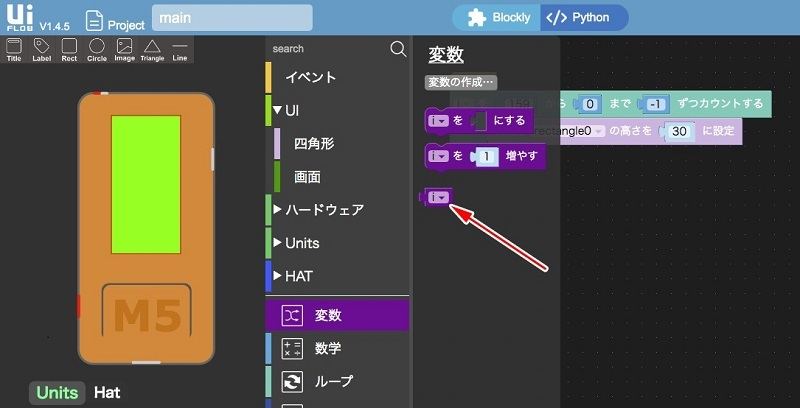Switch to Python code mode
Viewport: 800px width, 408px height.
coord(583,17)
